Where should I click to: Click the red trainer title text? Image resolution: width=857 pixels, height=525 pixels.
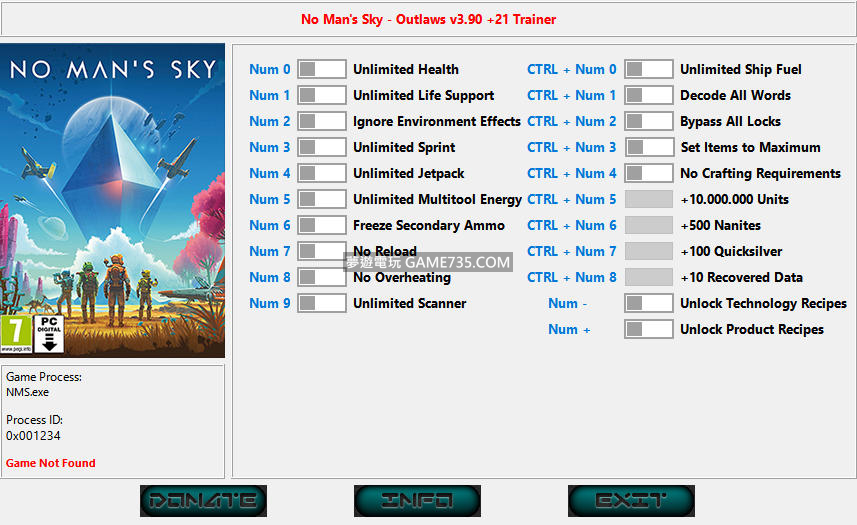pyautogui.click(x=428, y=20)
